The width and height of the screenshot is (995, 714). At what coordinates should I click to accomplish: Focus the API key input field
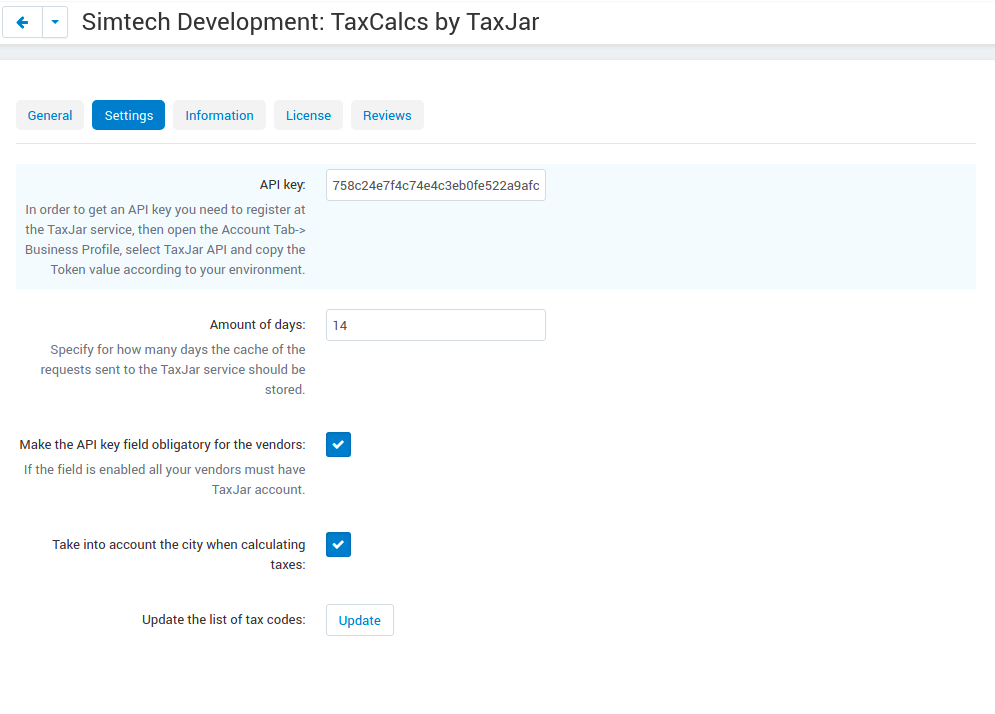click(436, 185)
